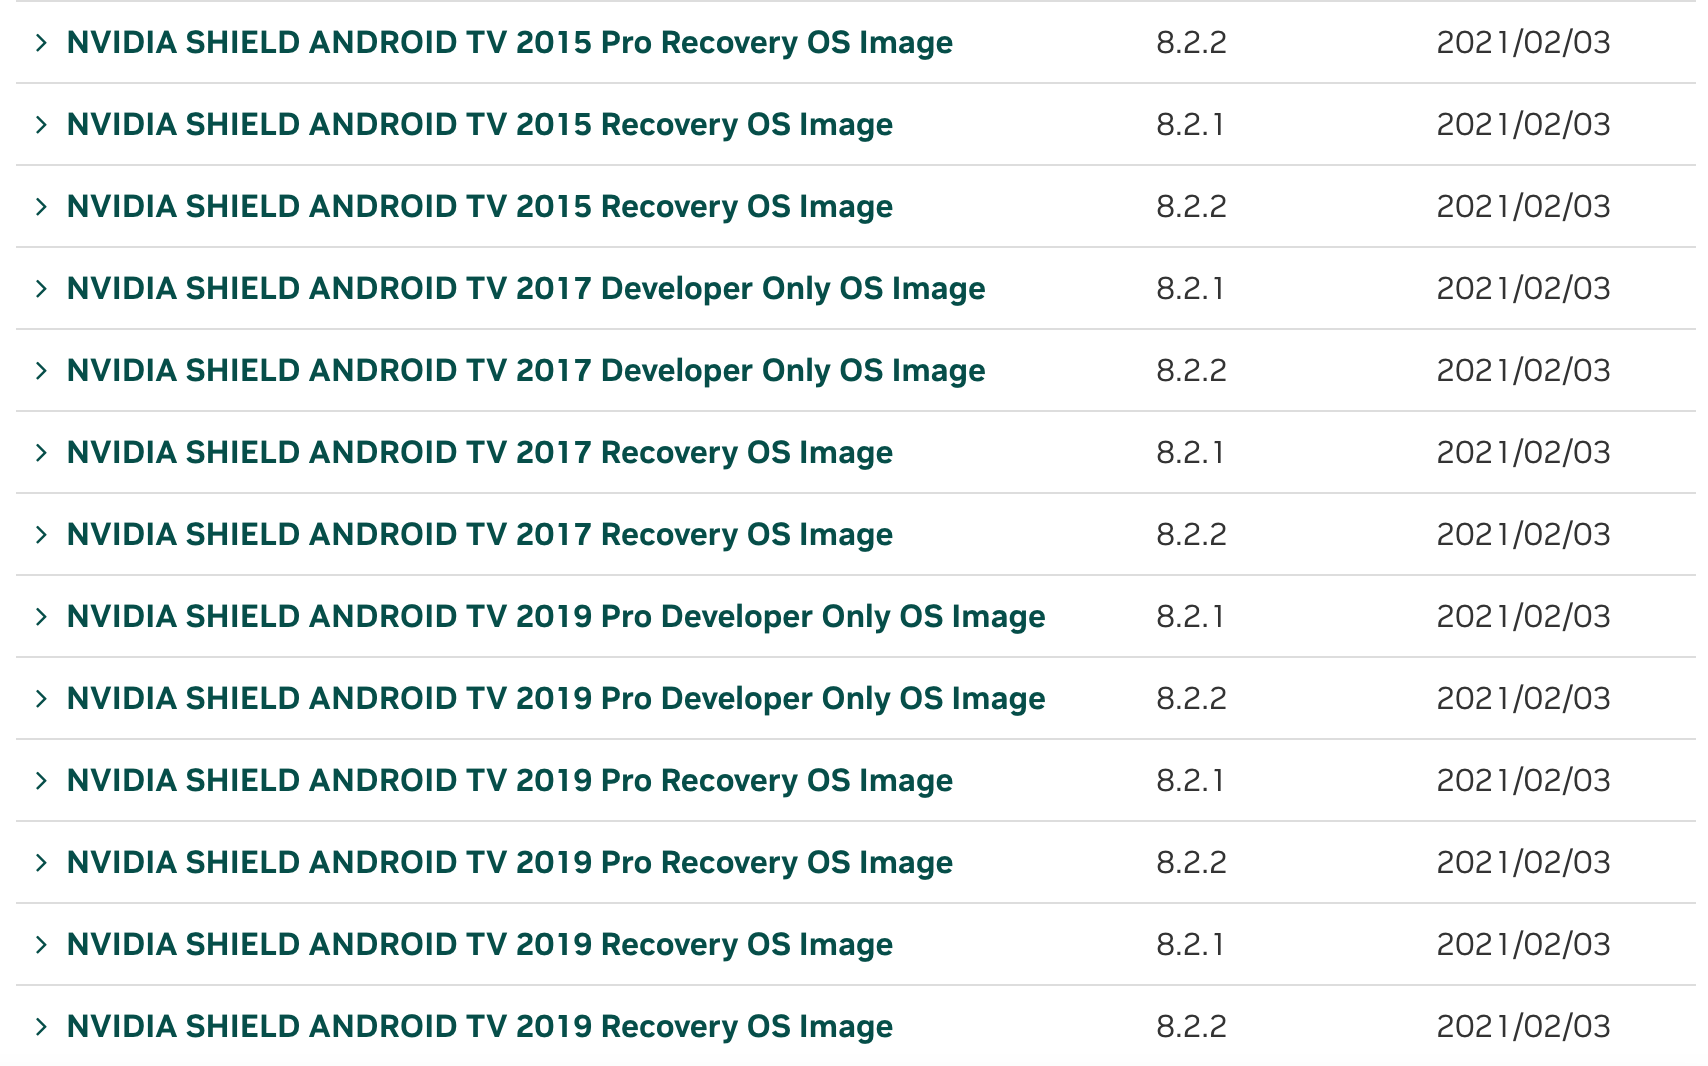The width and height of the screenshot is (1708, 1066).
Task: Open 2019 Pro Recovery OS Image title, version 8.2.2
Action: [x=510, y=863]
